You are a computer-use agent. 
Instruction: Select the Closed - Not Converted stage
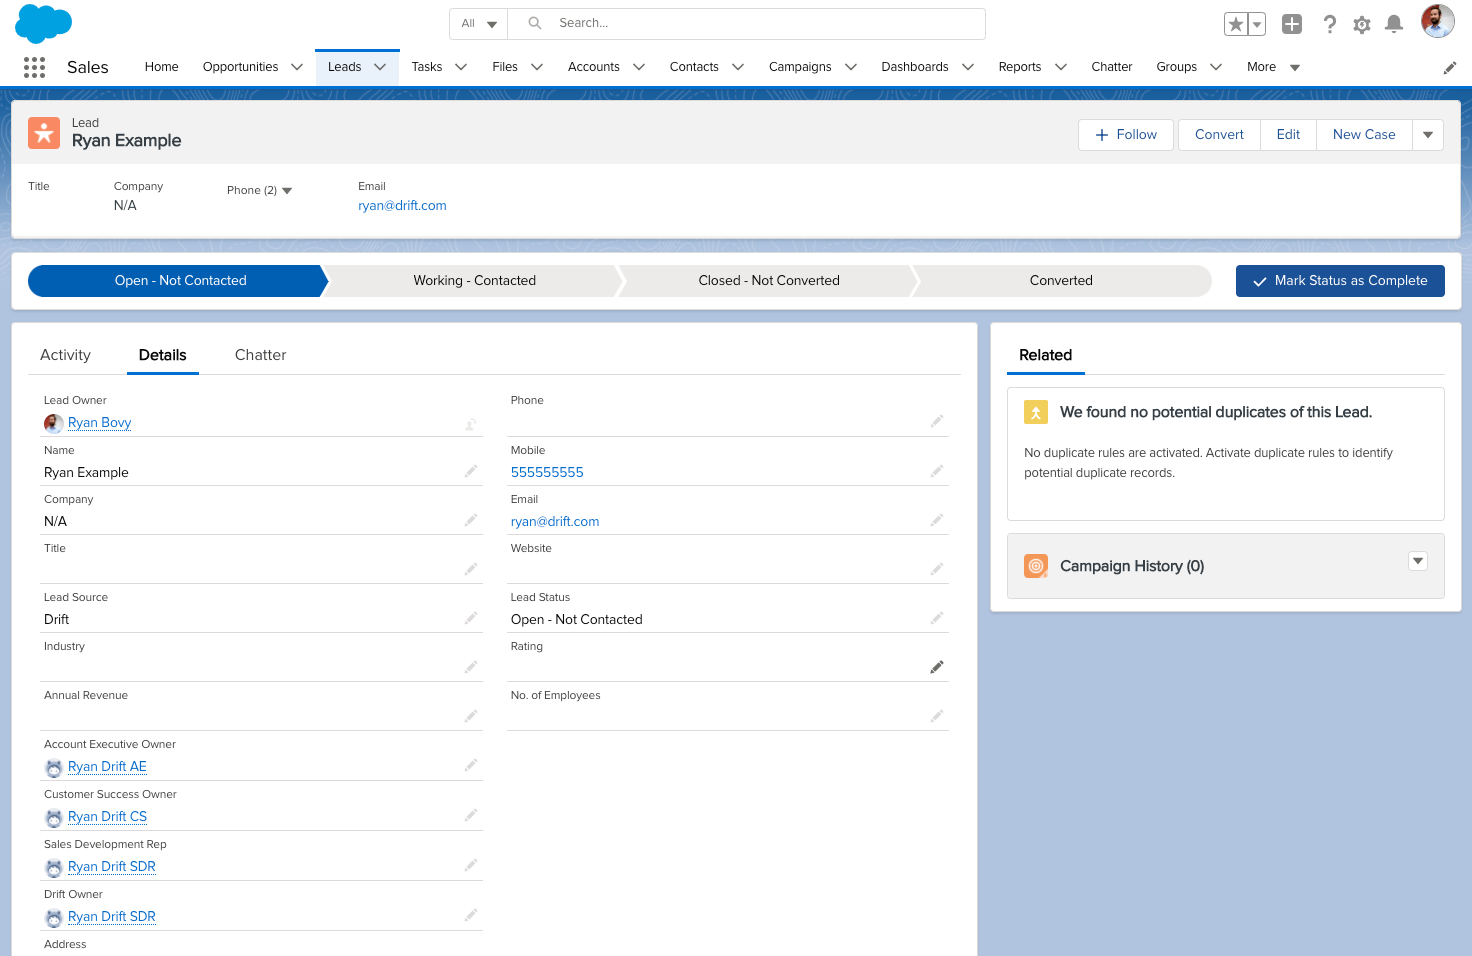[768, 281]
